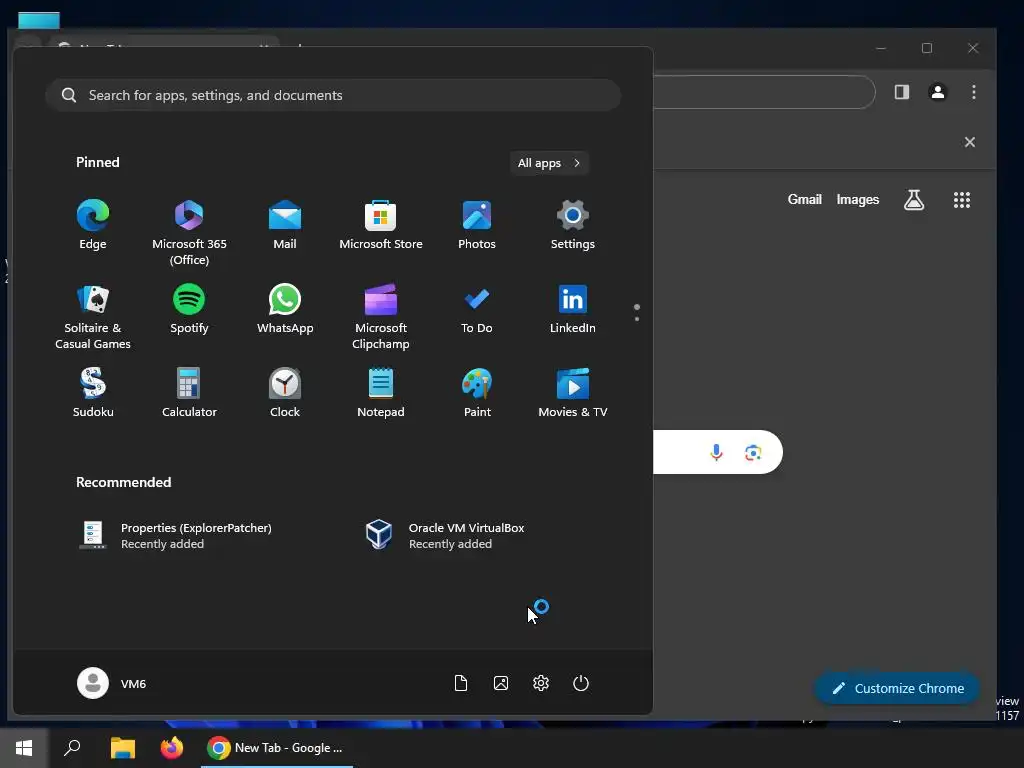
Task: Open the LinkedIn app
Action: (x=572, y=309)
